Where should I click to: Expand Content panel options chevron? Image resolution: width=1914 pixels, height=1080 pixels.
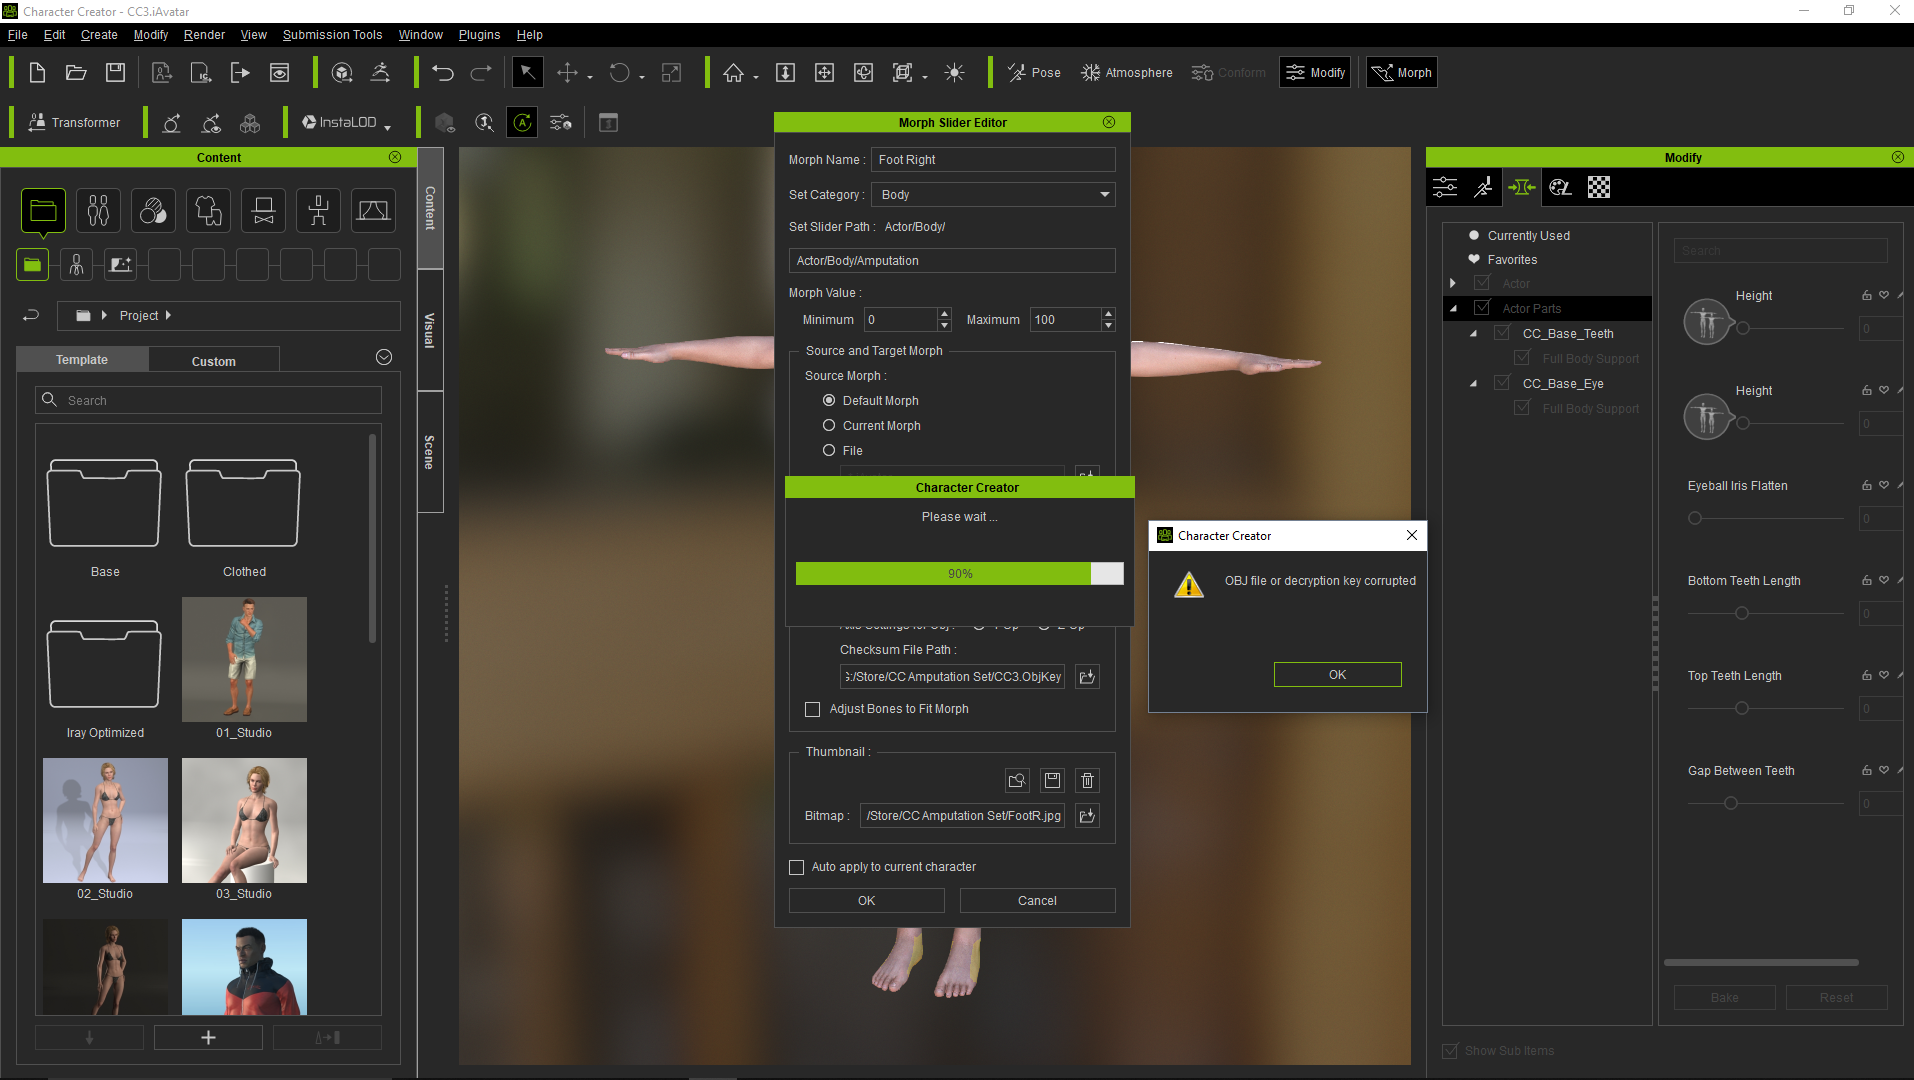384,358
